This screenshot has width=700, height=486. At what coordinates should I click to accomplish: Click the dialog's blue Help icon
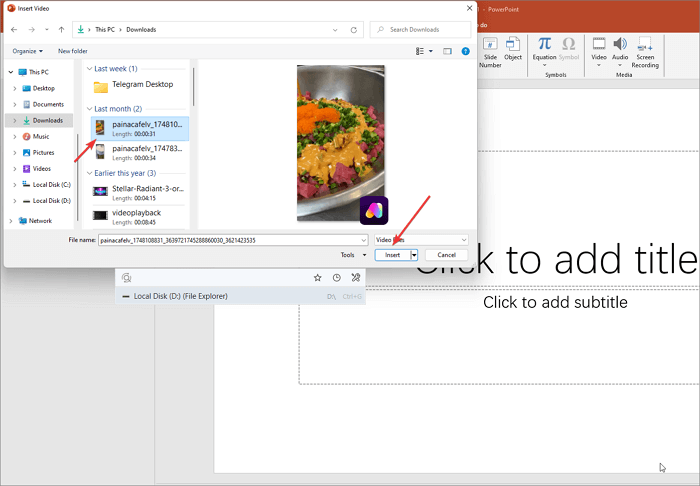tap(466, 50)
